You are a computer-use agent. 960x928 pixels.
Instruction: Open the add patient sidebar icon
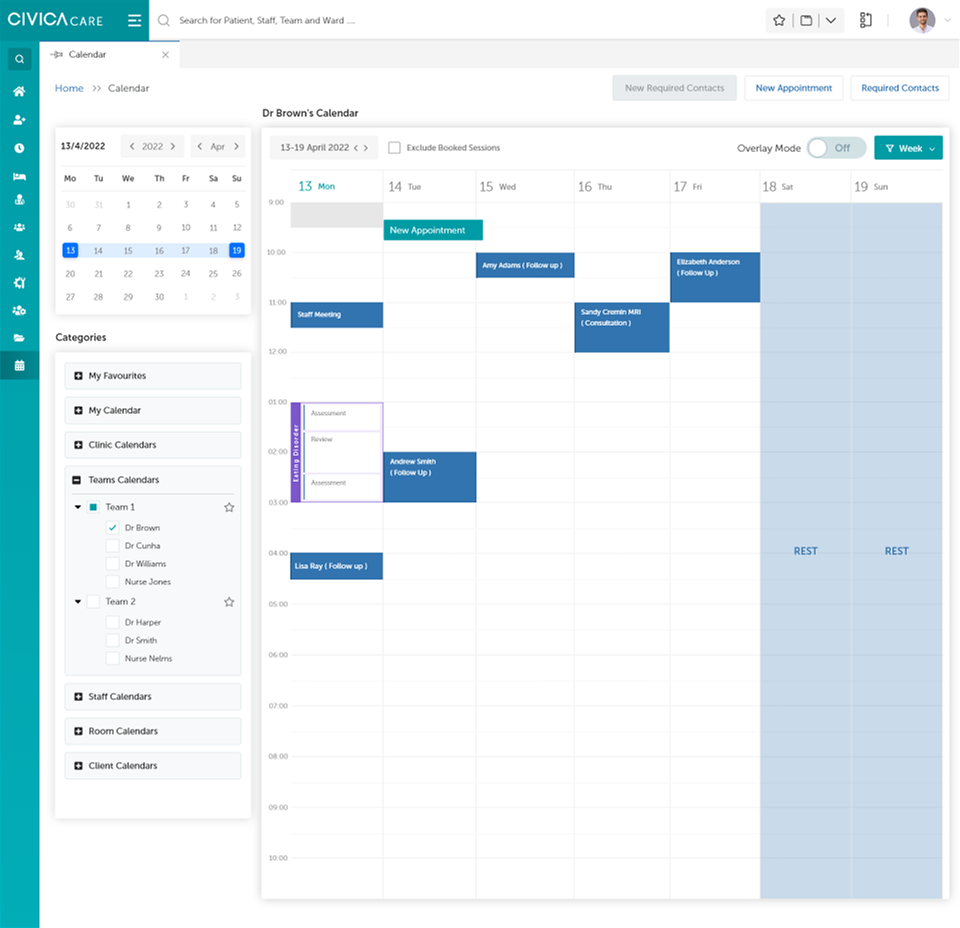point(20,119)
